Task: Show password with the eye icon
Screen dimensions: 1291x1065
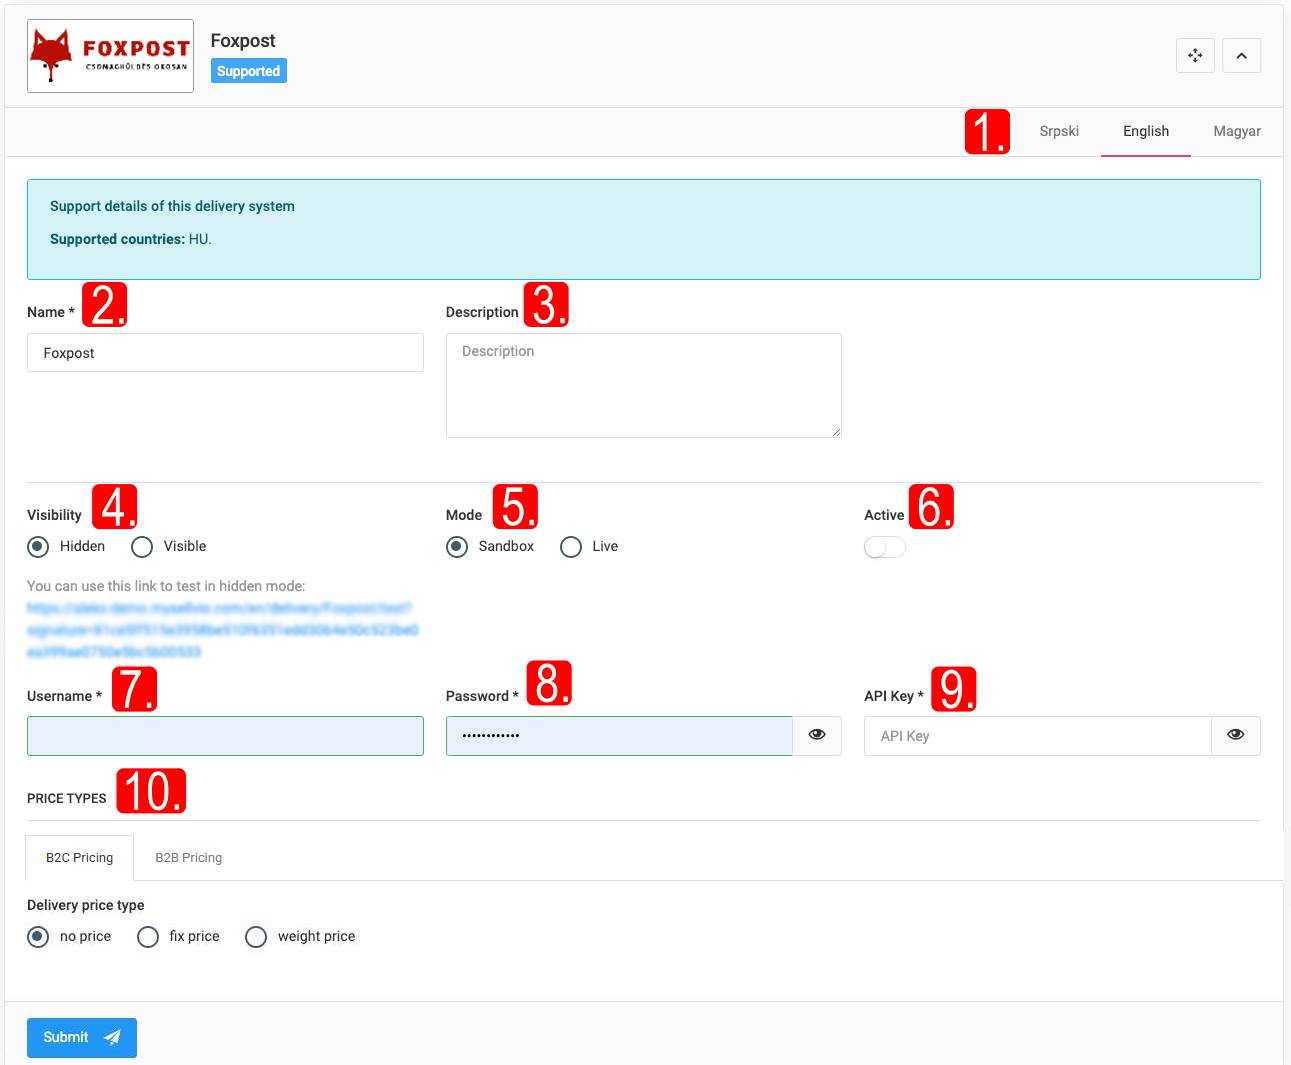Action: [x=817, y=735]
